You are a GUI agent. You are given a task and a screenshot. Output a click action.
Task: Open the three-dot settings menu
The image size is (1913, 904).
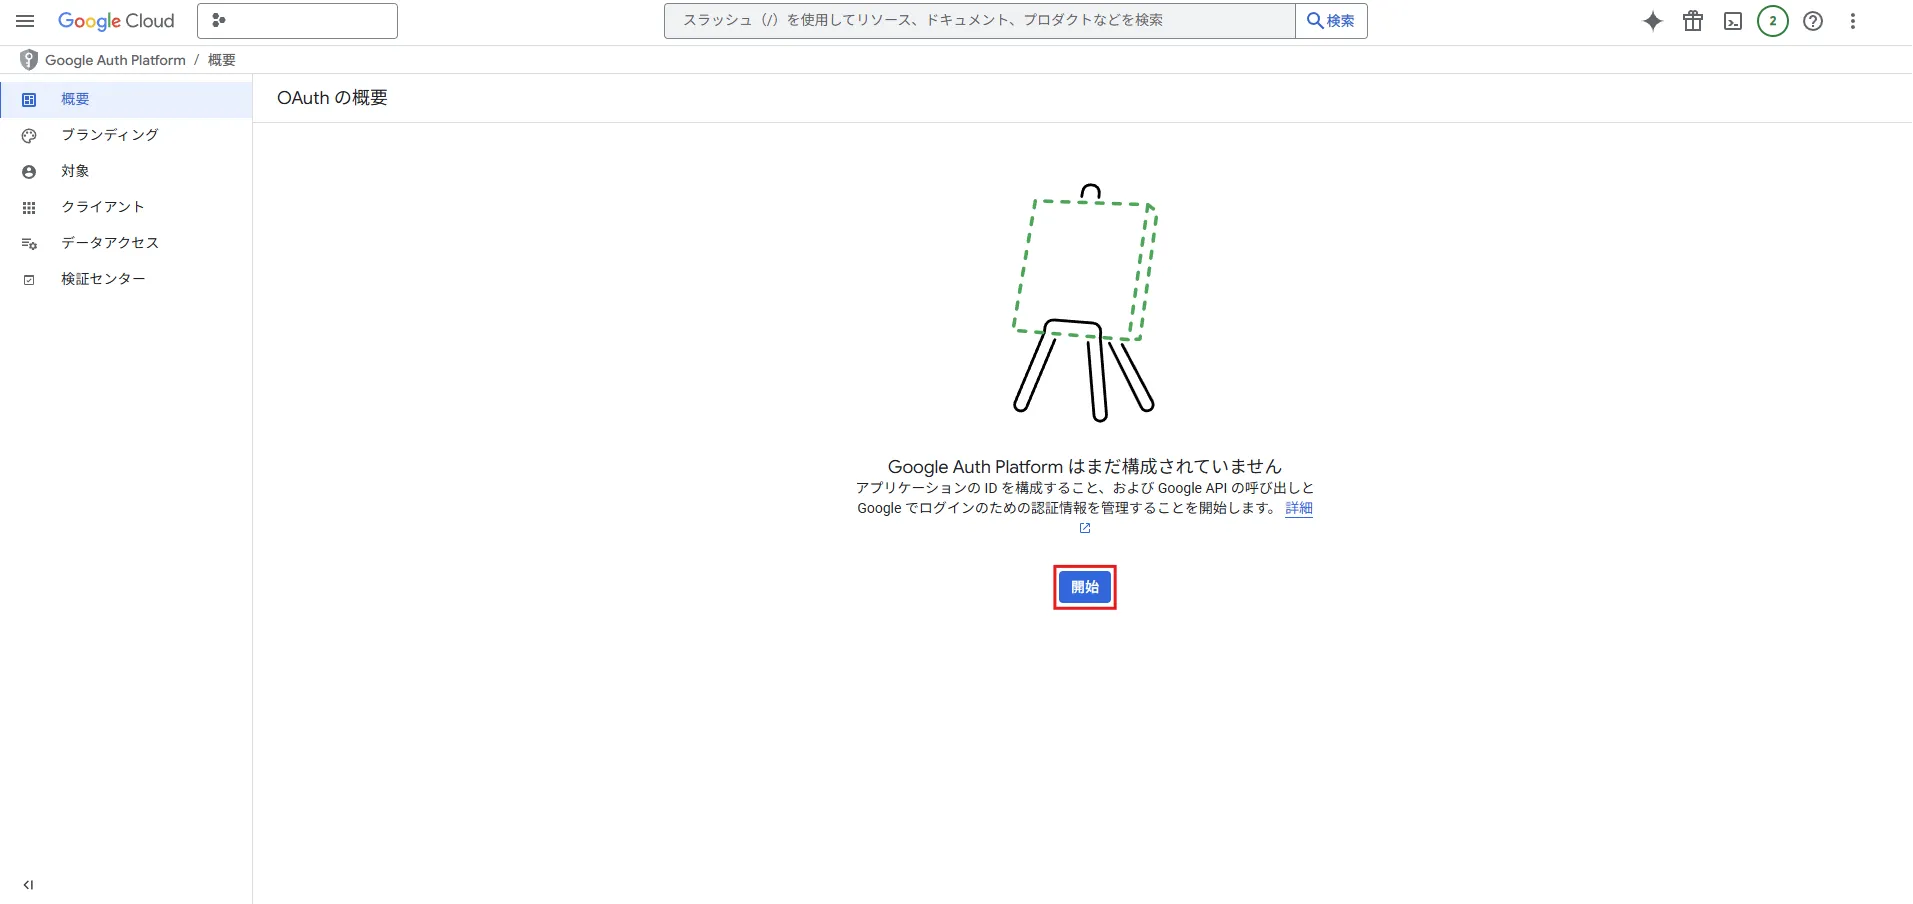[x=1853, y=21]
